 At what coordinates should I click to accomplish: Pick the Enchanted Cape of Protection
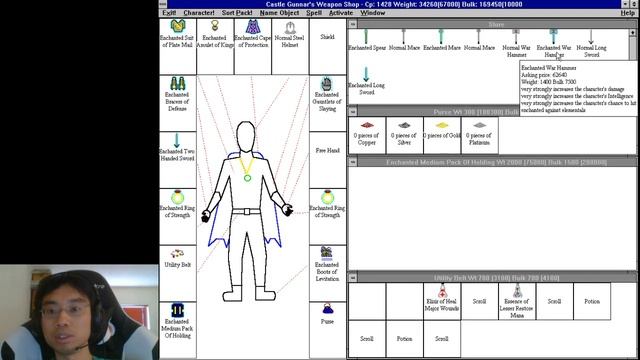(253, 46)
